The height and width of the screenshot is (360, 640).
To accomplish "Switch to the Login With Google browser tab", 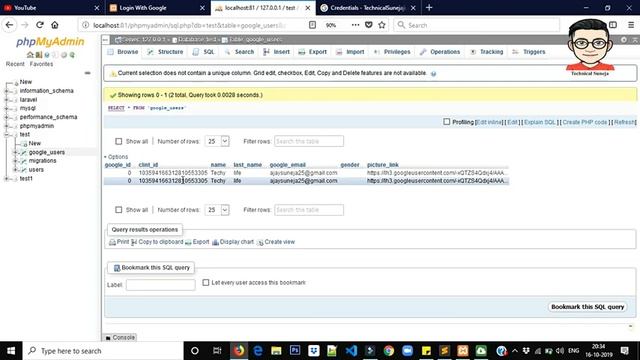I will (157, 8).
